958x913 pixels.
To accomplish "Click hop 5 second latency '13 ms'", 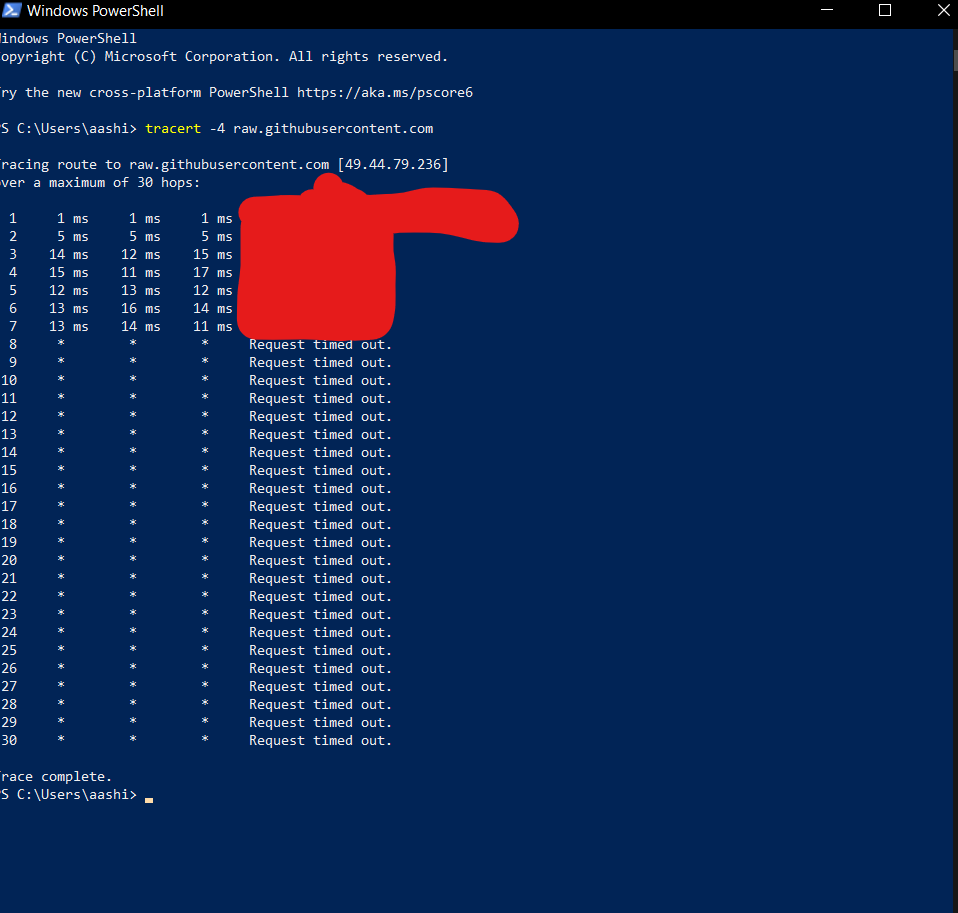I will coord(141,291).
